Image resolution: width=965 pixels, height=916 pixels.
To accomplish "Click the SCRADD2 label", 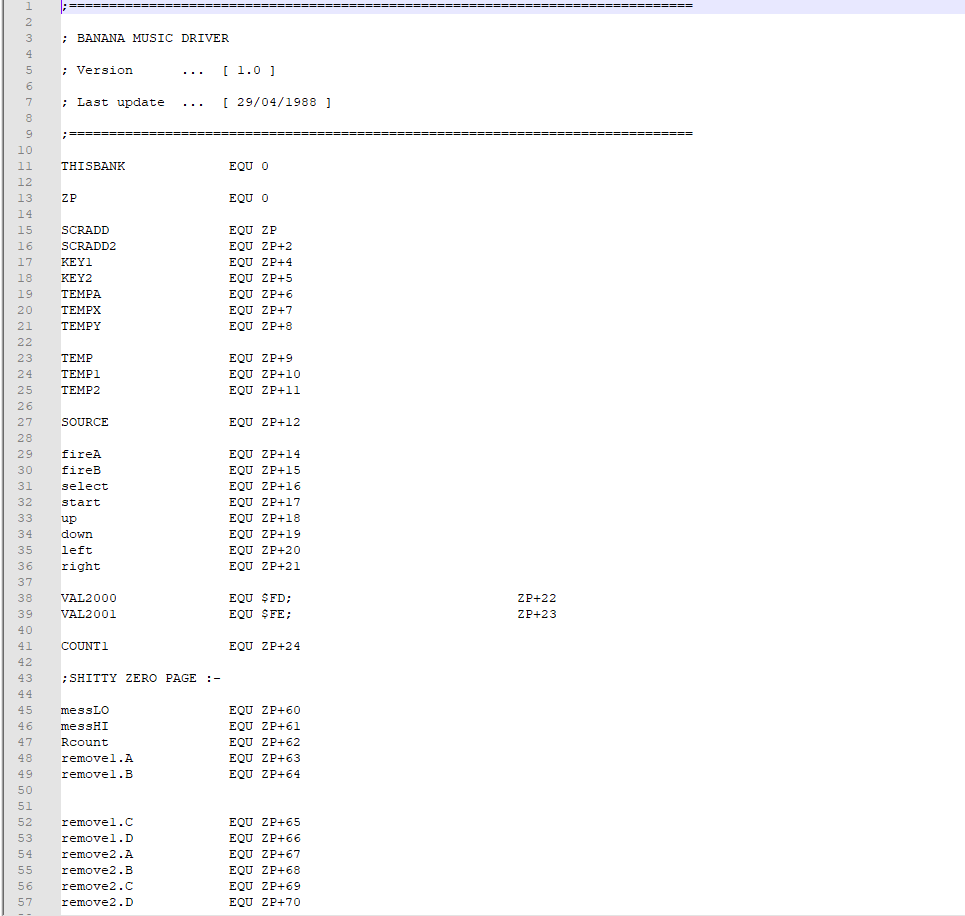I will 89,246.
